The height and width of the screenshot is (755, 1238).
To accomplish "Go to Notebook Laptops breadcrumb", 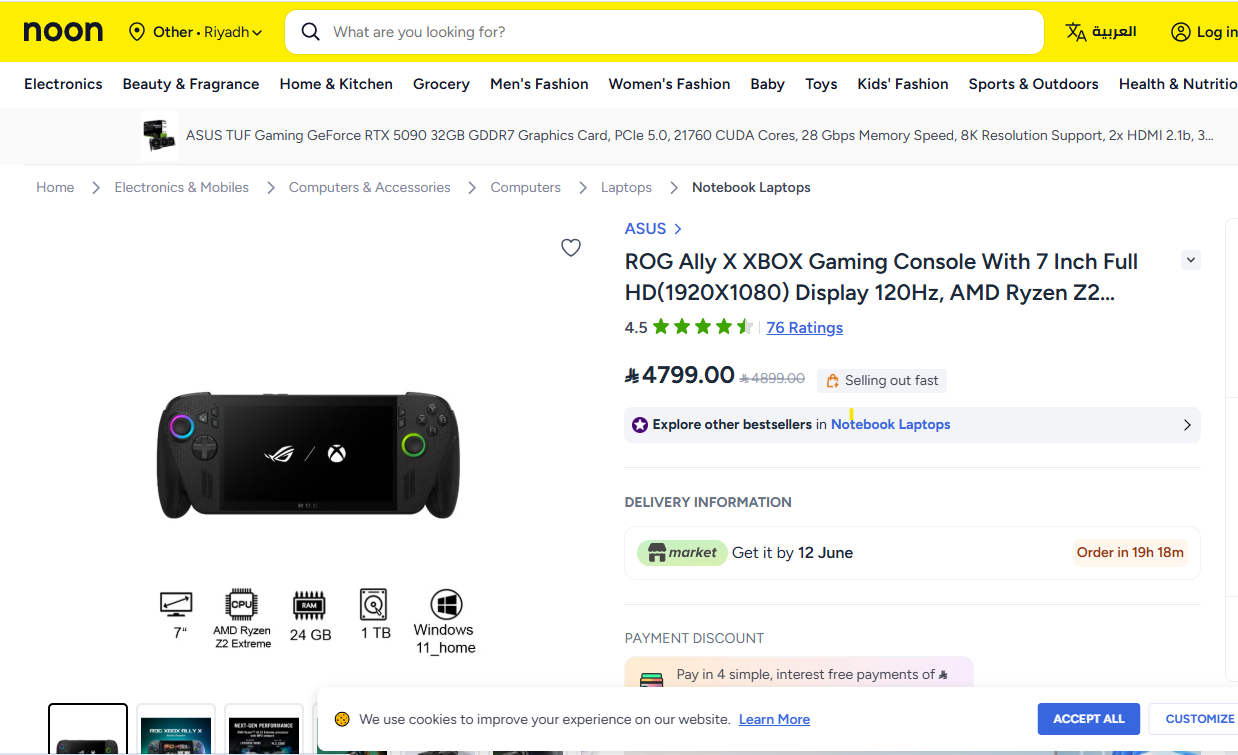I will coord(751,187).
